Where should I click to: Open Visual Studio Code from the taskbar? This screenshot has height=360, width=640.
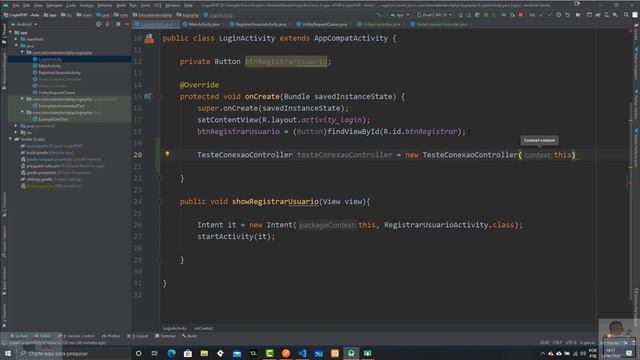point(302,353)
